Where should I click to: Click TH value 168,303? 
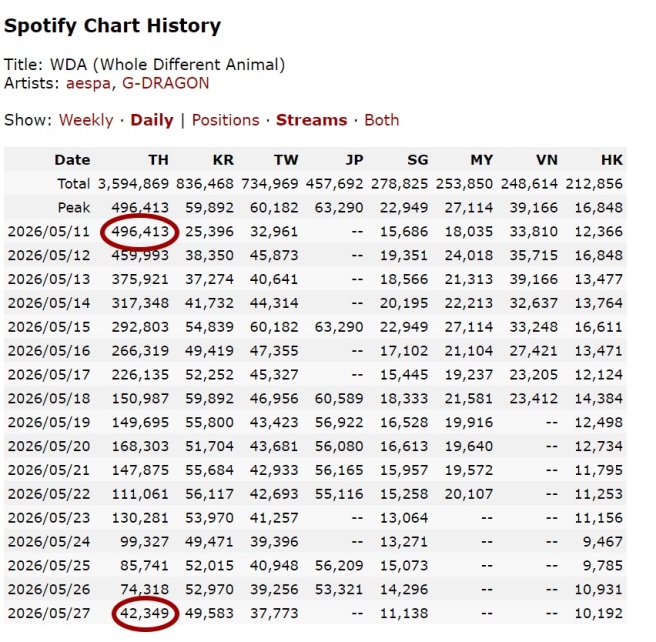coord(140,446)
